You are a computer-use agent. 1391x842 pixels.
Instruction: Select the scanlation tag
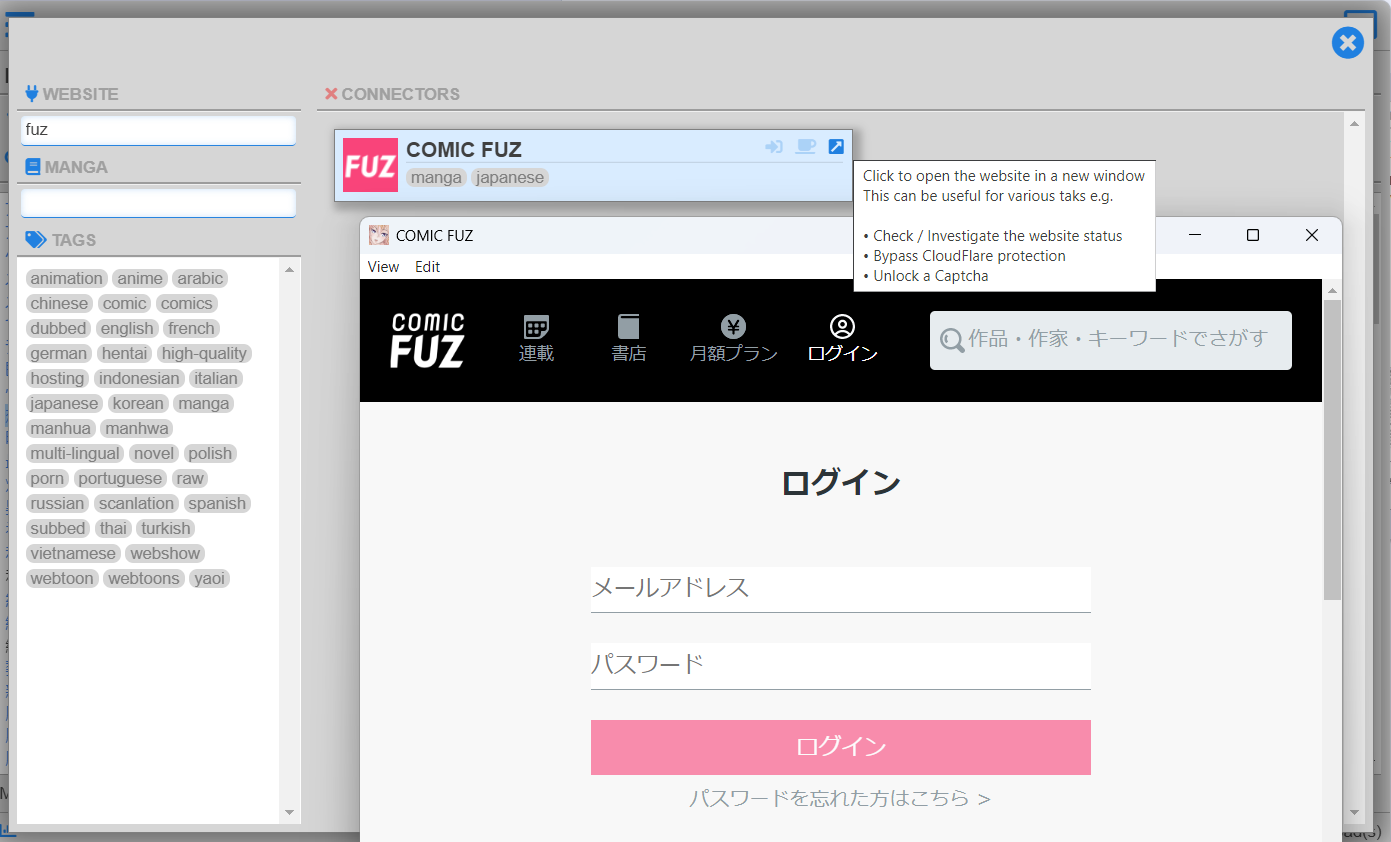click(136, 503)
